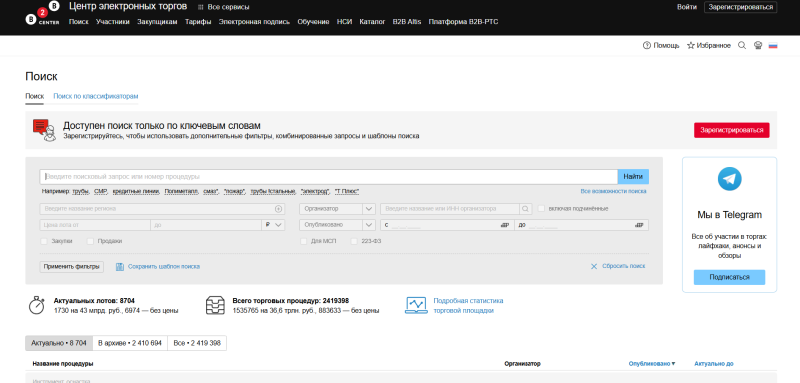Open the 'Подробная статистика торговой площадки' link
The image size is (800, 383).
point(468,305)
